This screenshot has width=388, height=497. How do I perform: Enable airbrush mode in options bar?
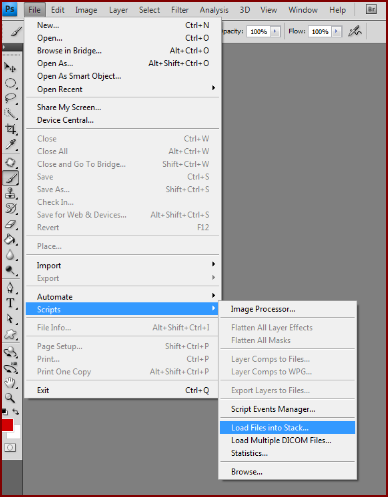click(355, 31)
